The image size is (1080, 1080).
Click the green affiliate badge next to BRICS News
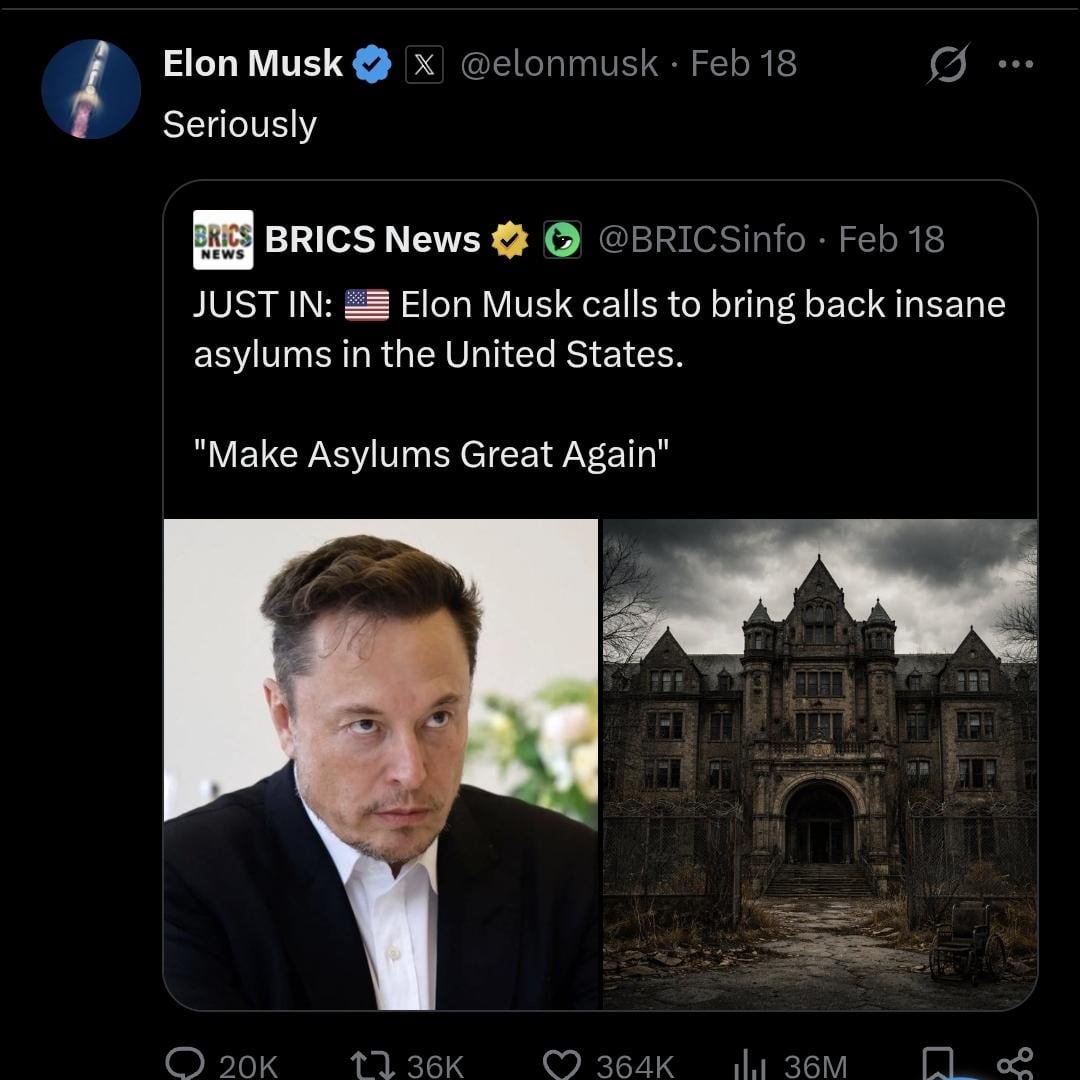point(561,240)
